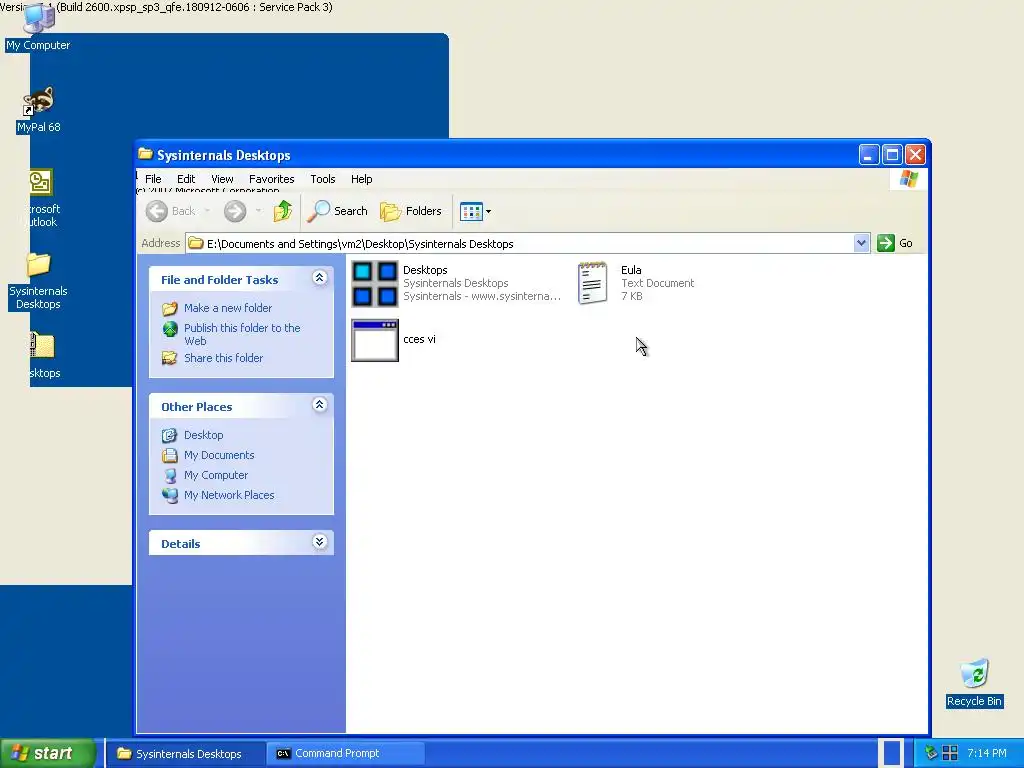Open the Back history dropdown arrow
The width and height of the screenshot is (1024, 768).
tap(207, 211)
